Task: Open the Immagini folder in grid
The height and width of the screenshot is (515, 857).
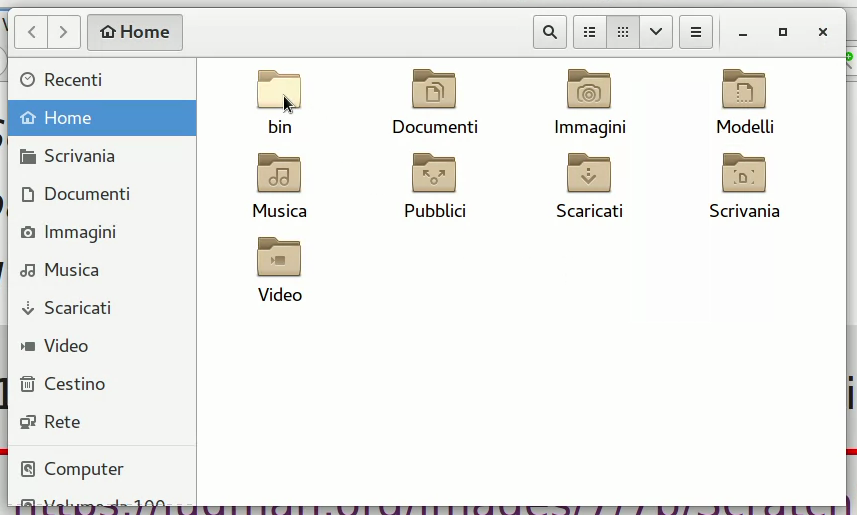Action: point(589,91)
